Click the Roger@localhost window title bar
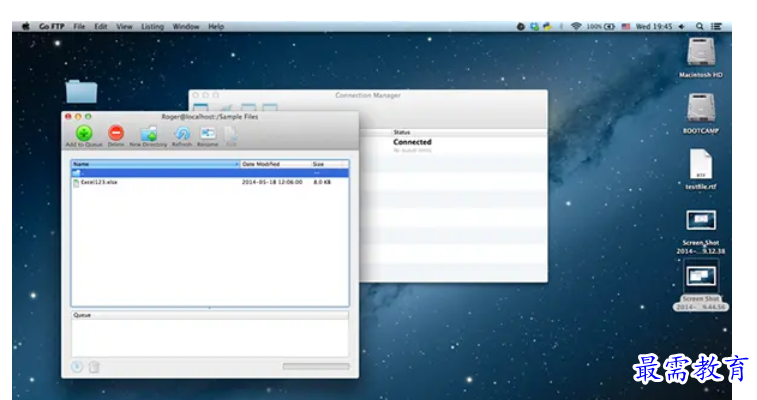Image resolution: width=757 pixels, height=400 pixels. click(x=210, y=117)
